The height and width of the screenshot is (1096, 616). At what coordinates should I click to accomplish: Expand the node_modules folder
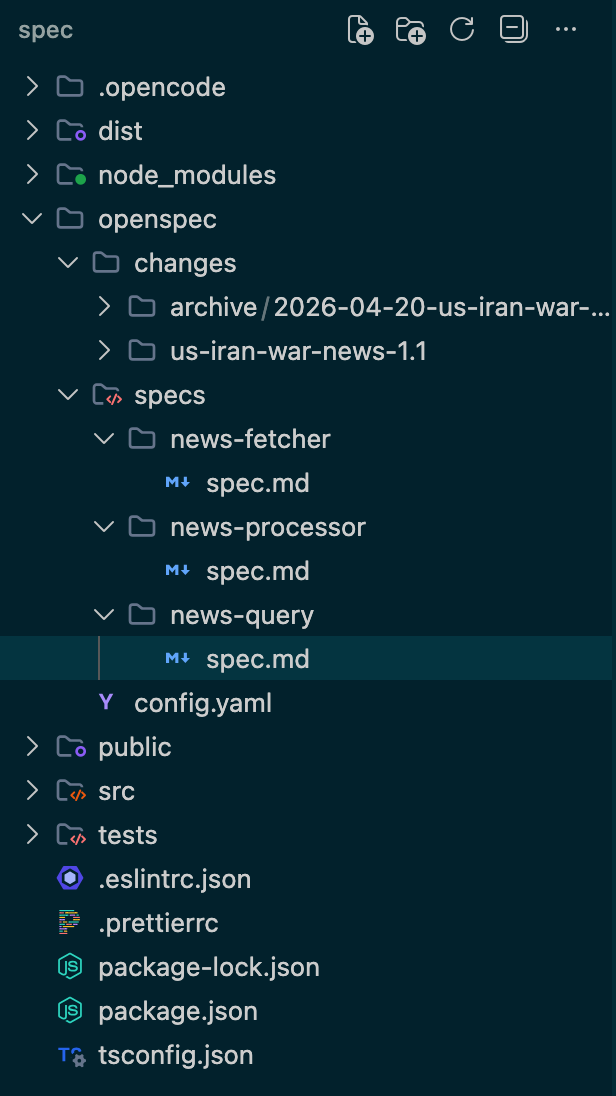point(308,175)
